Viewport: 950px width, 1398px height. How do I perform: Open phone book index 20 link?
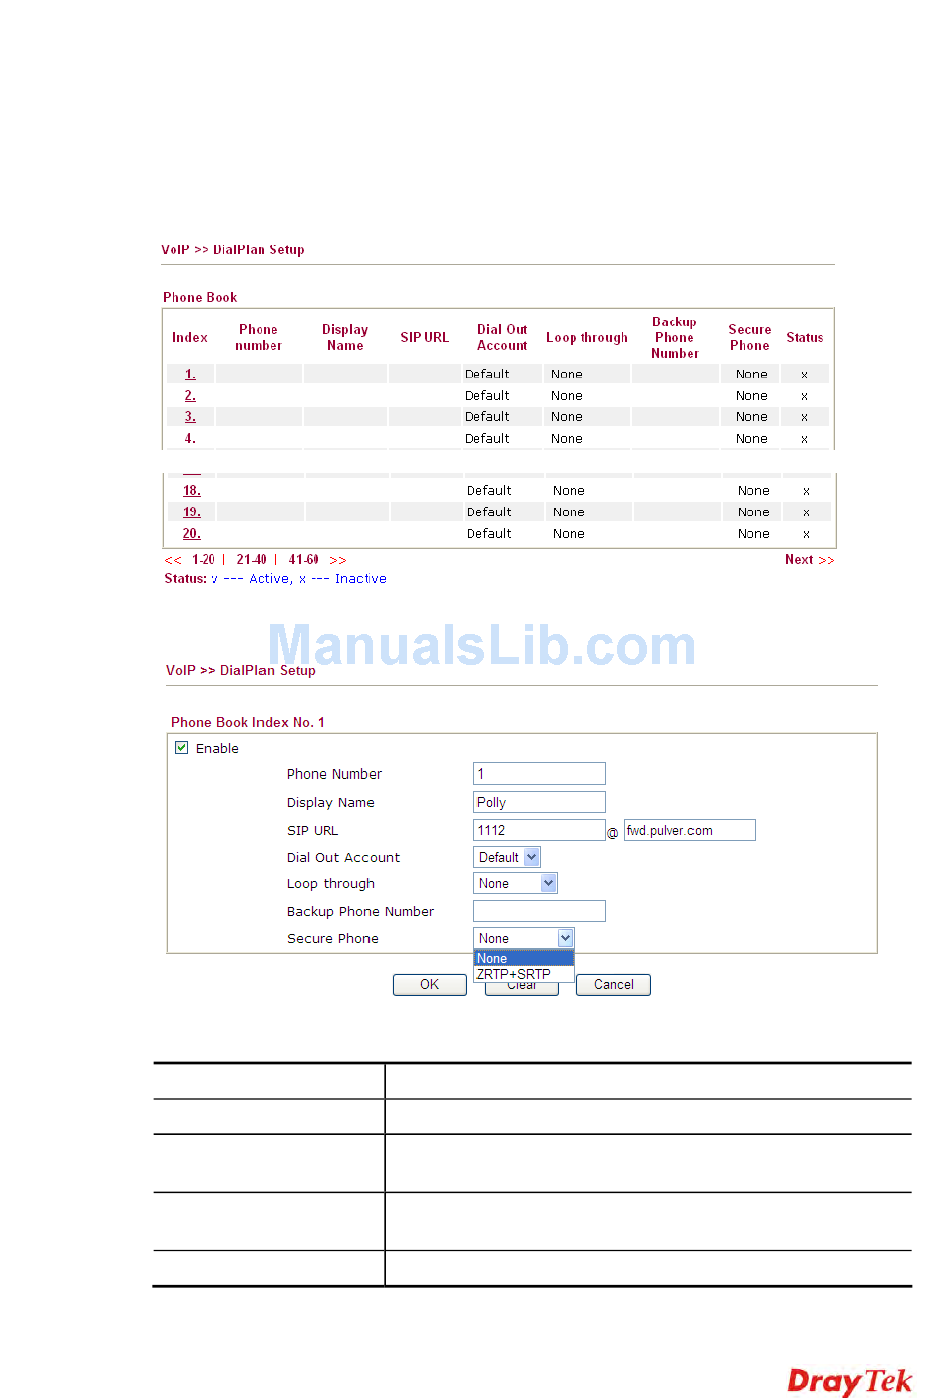[x=192, y=534]
